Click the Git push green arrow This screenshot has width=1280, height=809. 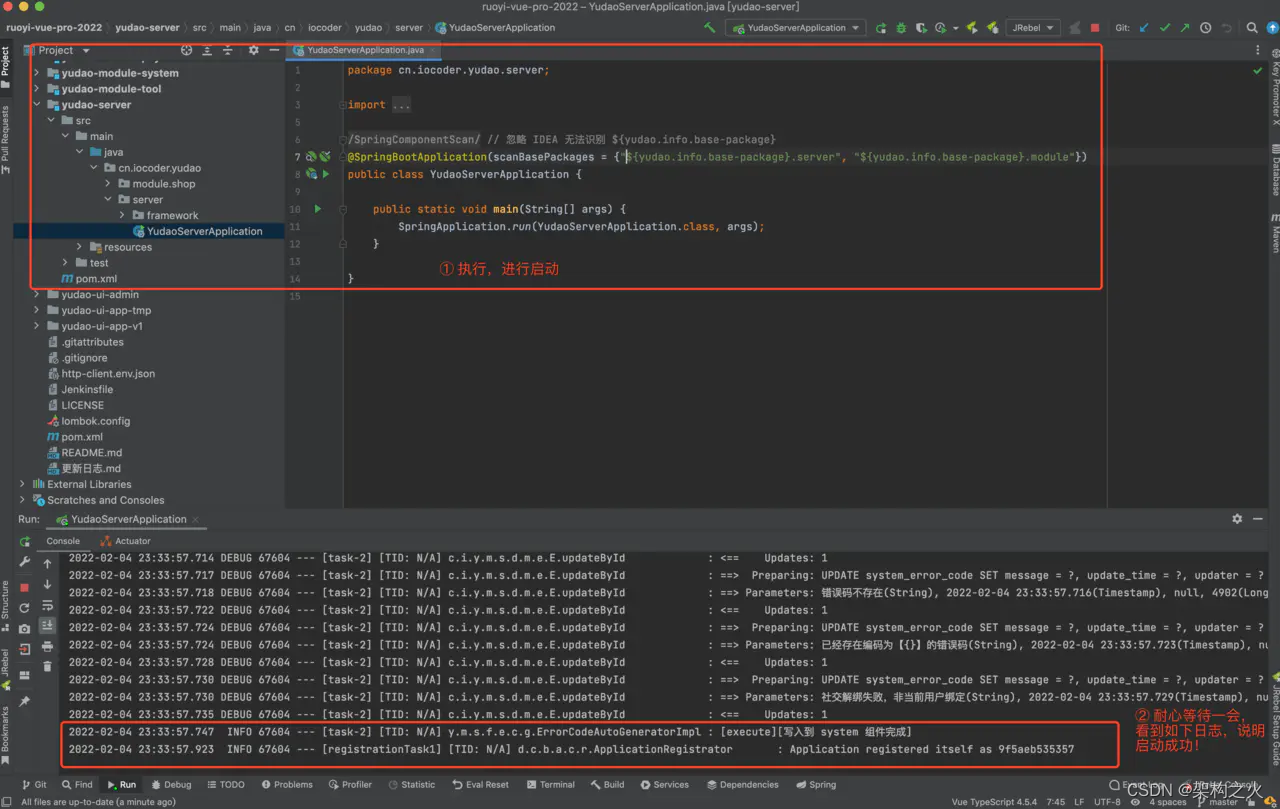[1185, 28]
